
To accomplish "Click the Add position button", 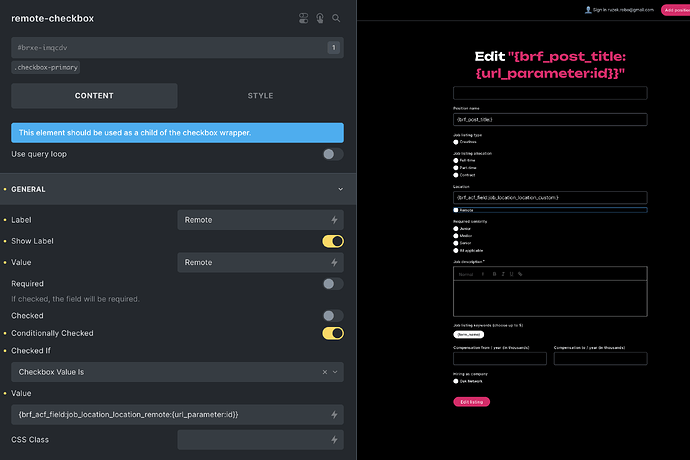I will (676, 10).
